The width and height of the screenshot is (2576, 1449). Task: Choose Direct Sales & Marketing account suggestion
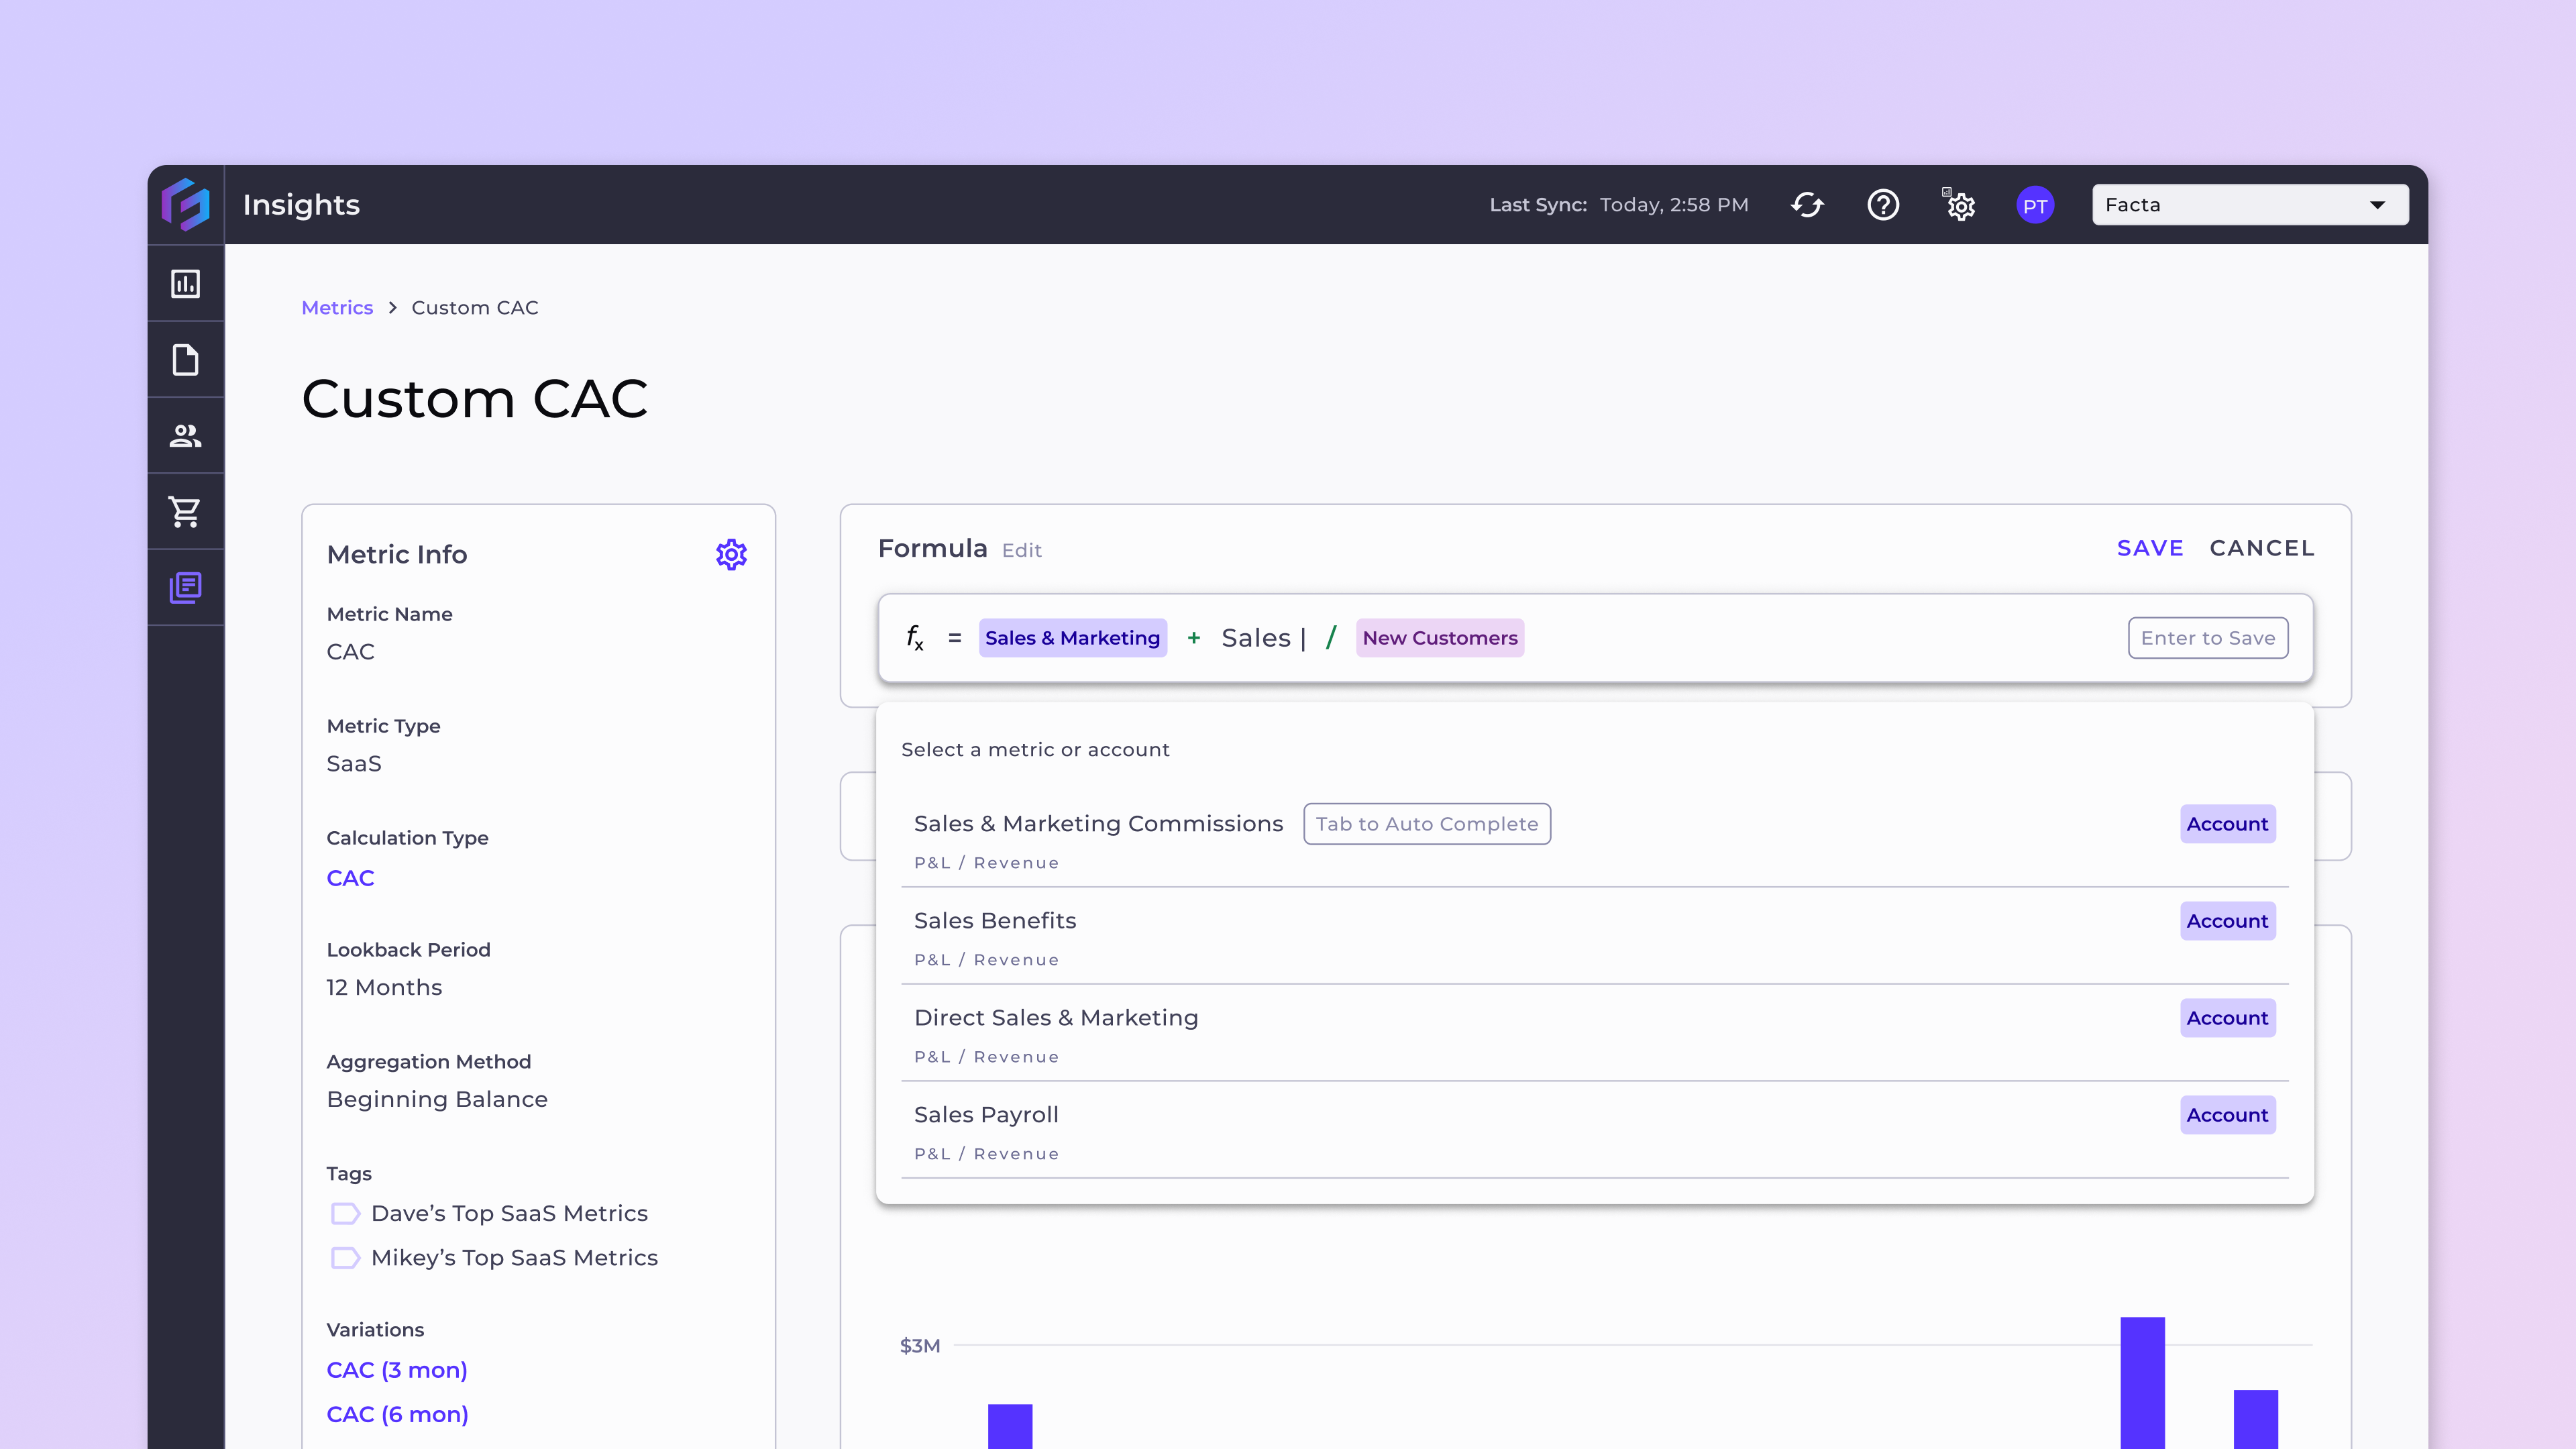[x=1057, y=1017]
